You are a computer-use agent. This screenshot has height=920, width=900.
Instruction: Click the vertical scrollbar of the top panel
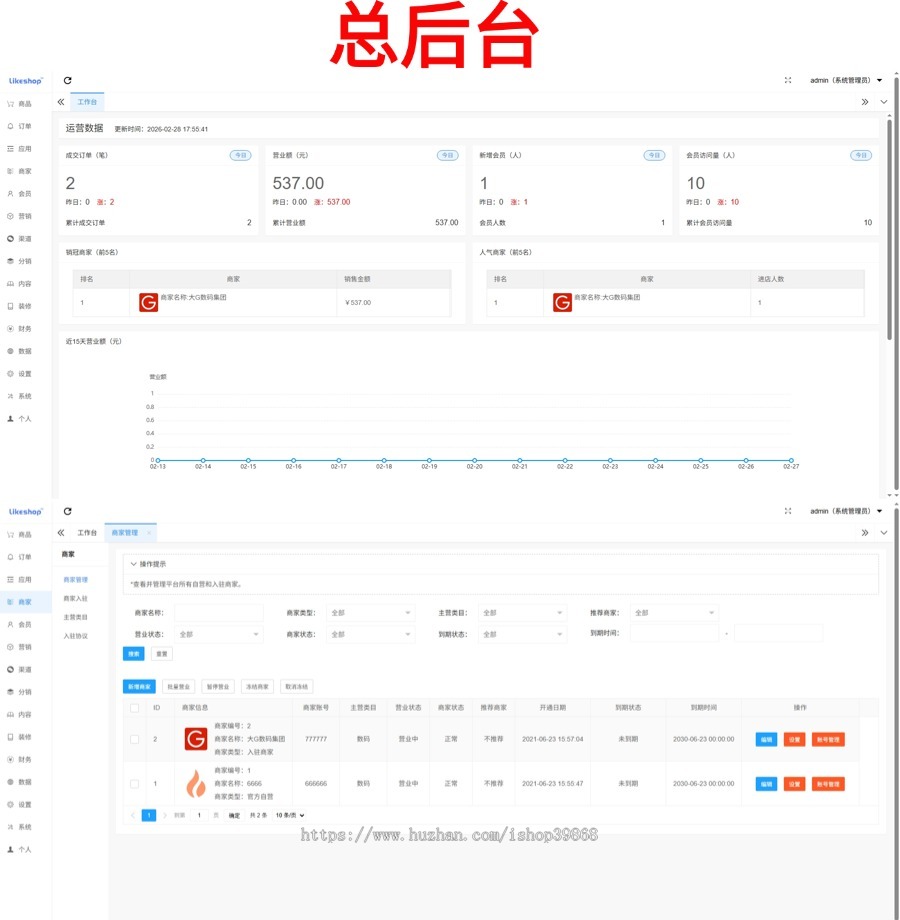[890, 229]
